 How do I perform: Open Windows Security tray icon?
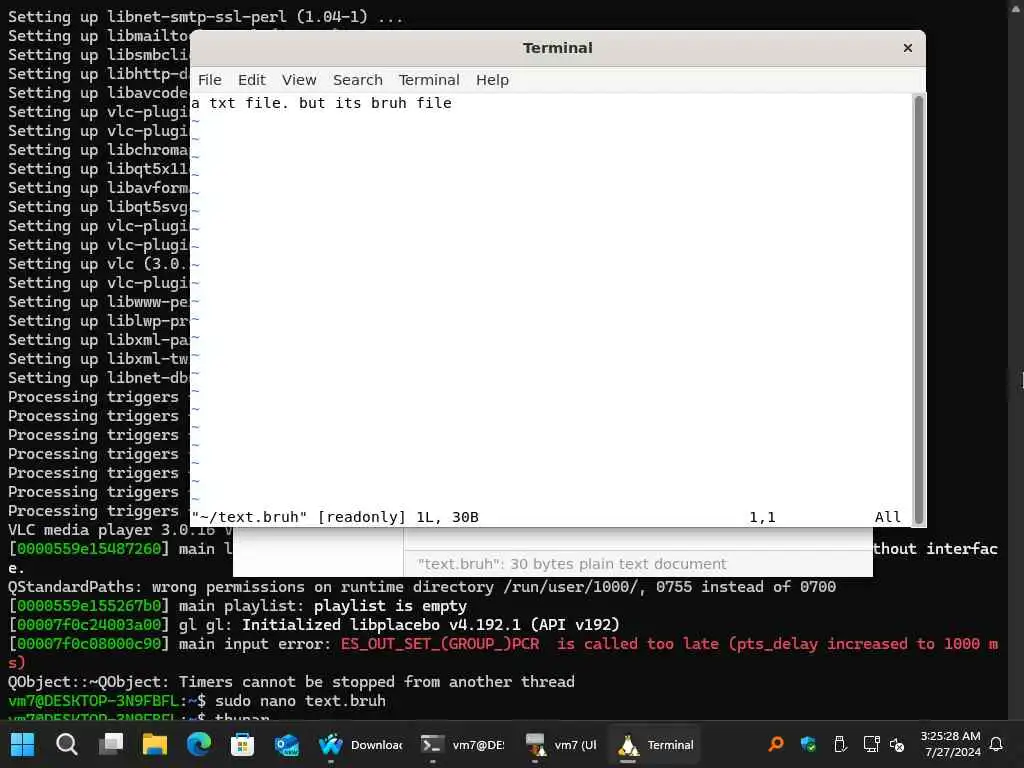click(x=808, y=744)
